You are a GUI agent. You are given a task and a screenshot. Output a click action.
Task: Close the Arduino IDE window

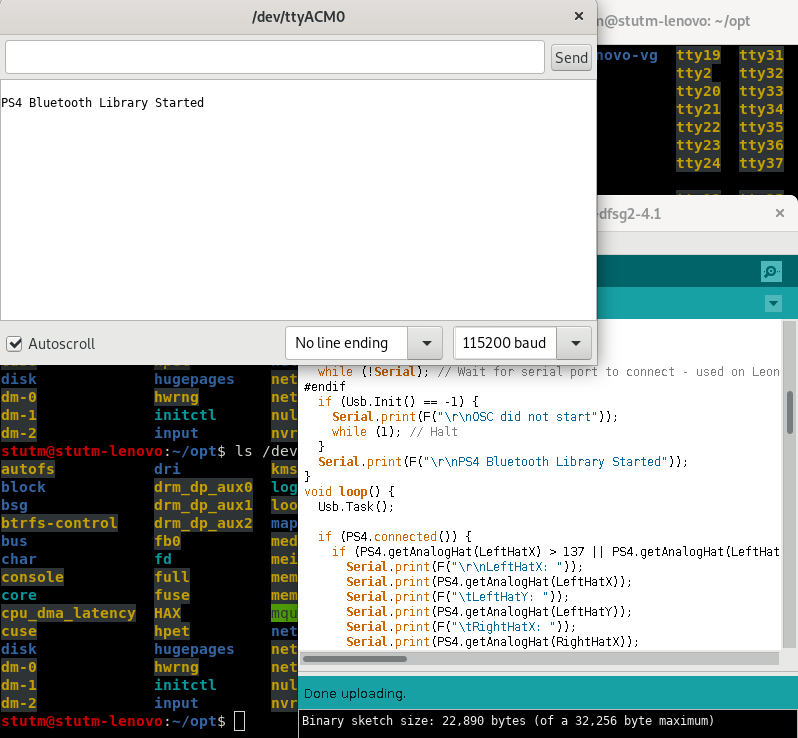(780, 214)
